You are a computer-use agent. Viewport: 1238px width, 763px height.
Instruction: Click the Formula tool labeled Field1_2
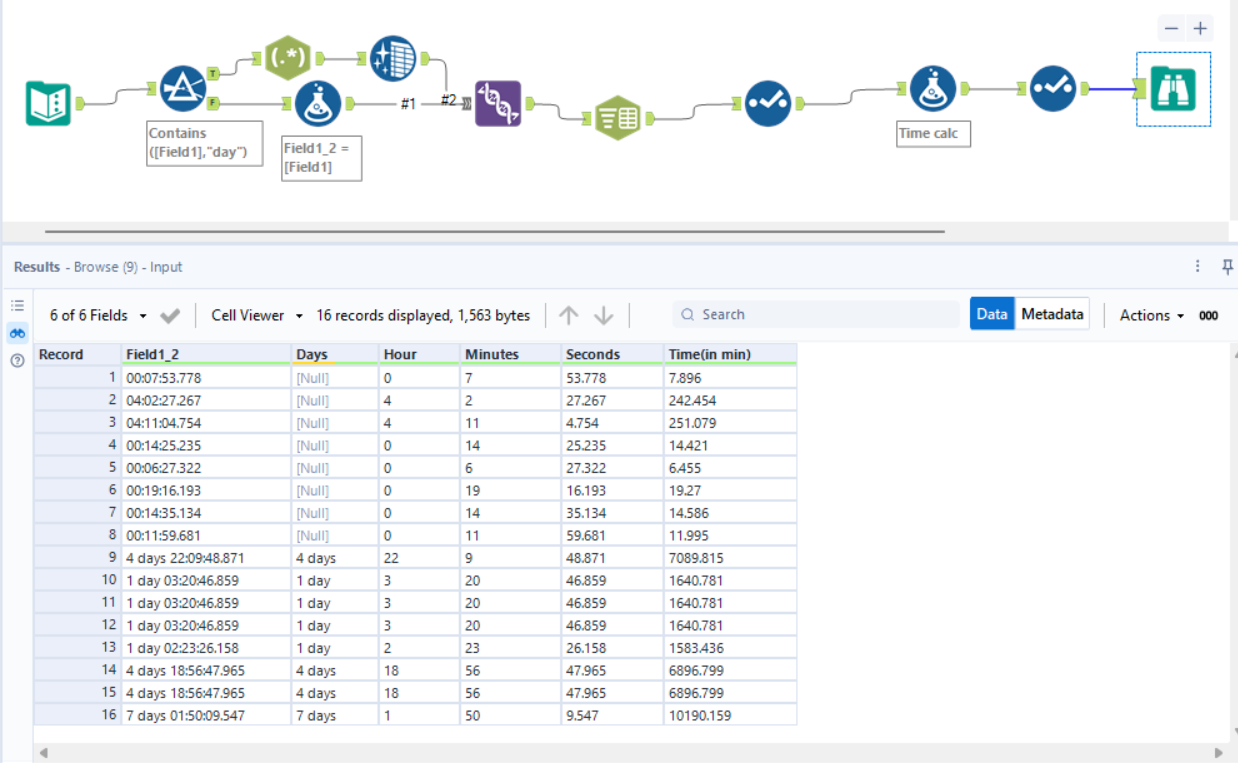[x=318, y=102]
